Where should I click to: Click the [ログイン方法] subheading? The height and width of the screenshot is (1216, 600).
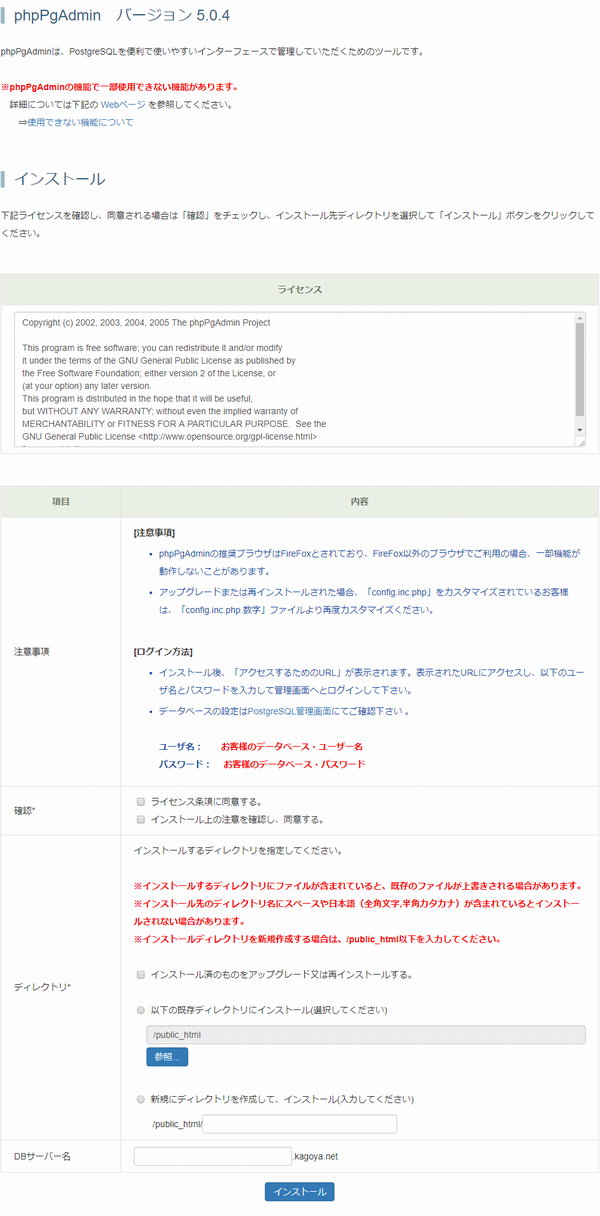point(163,651)
